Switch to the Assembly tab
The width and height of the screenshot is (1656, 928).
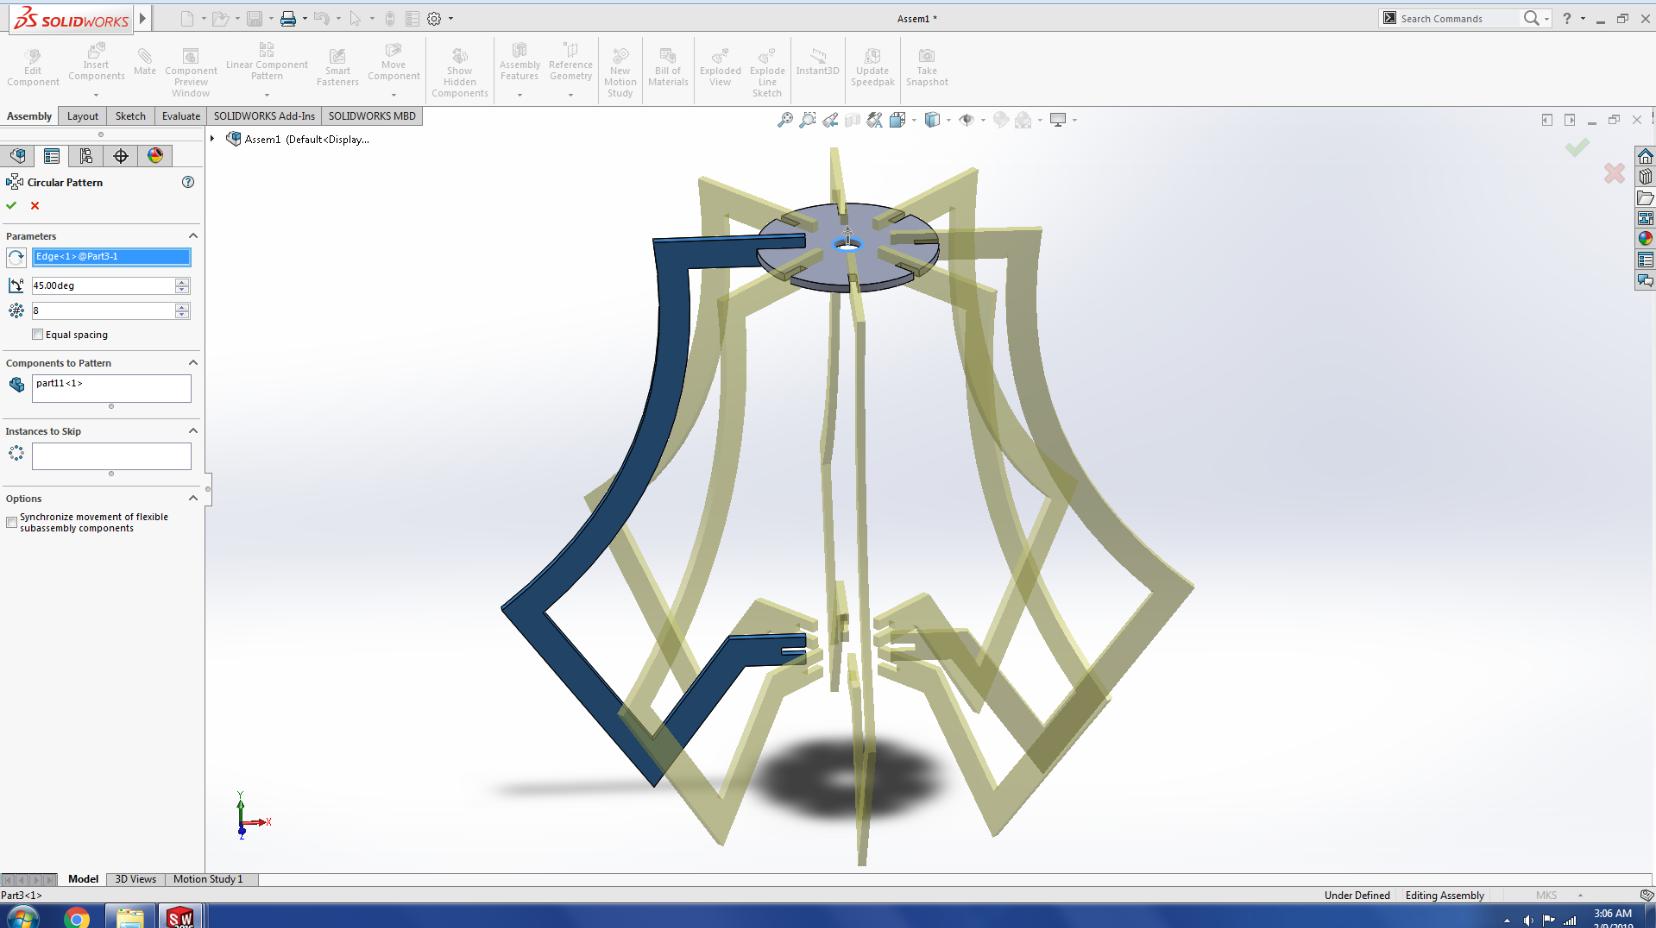[x=29, y=116]
